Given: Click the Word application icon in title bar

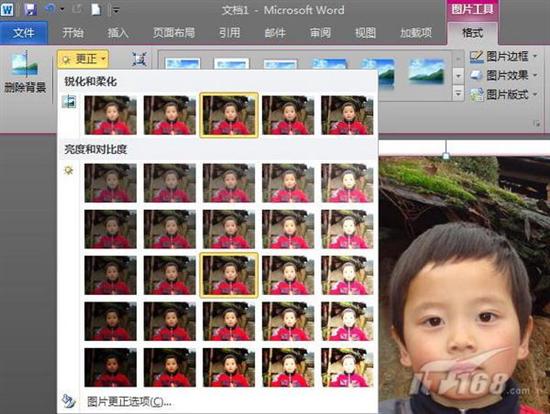Looking at the screenshot, I should [x=7, y=9].
